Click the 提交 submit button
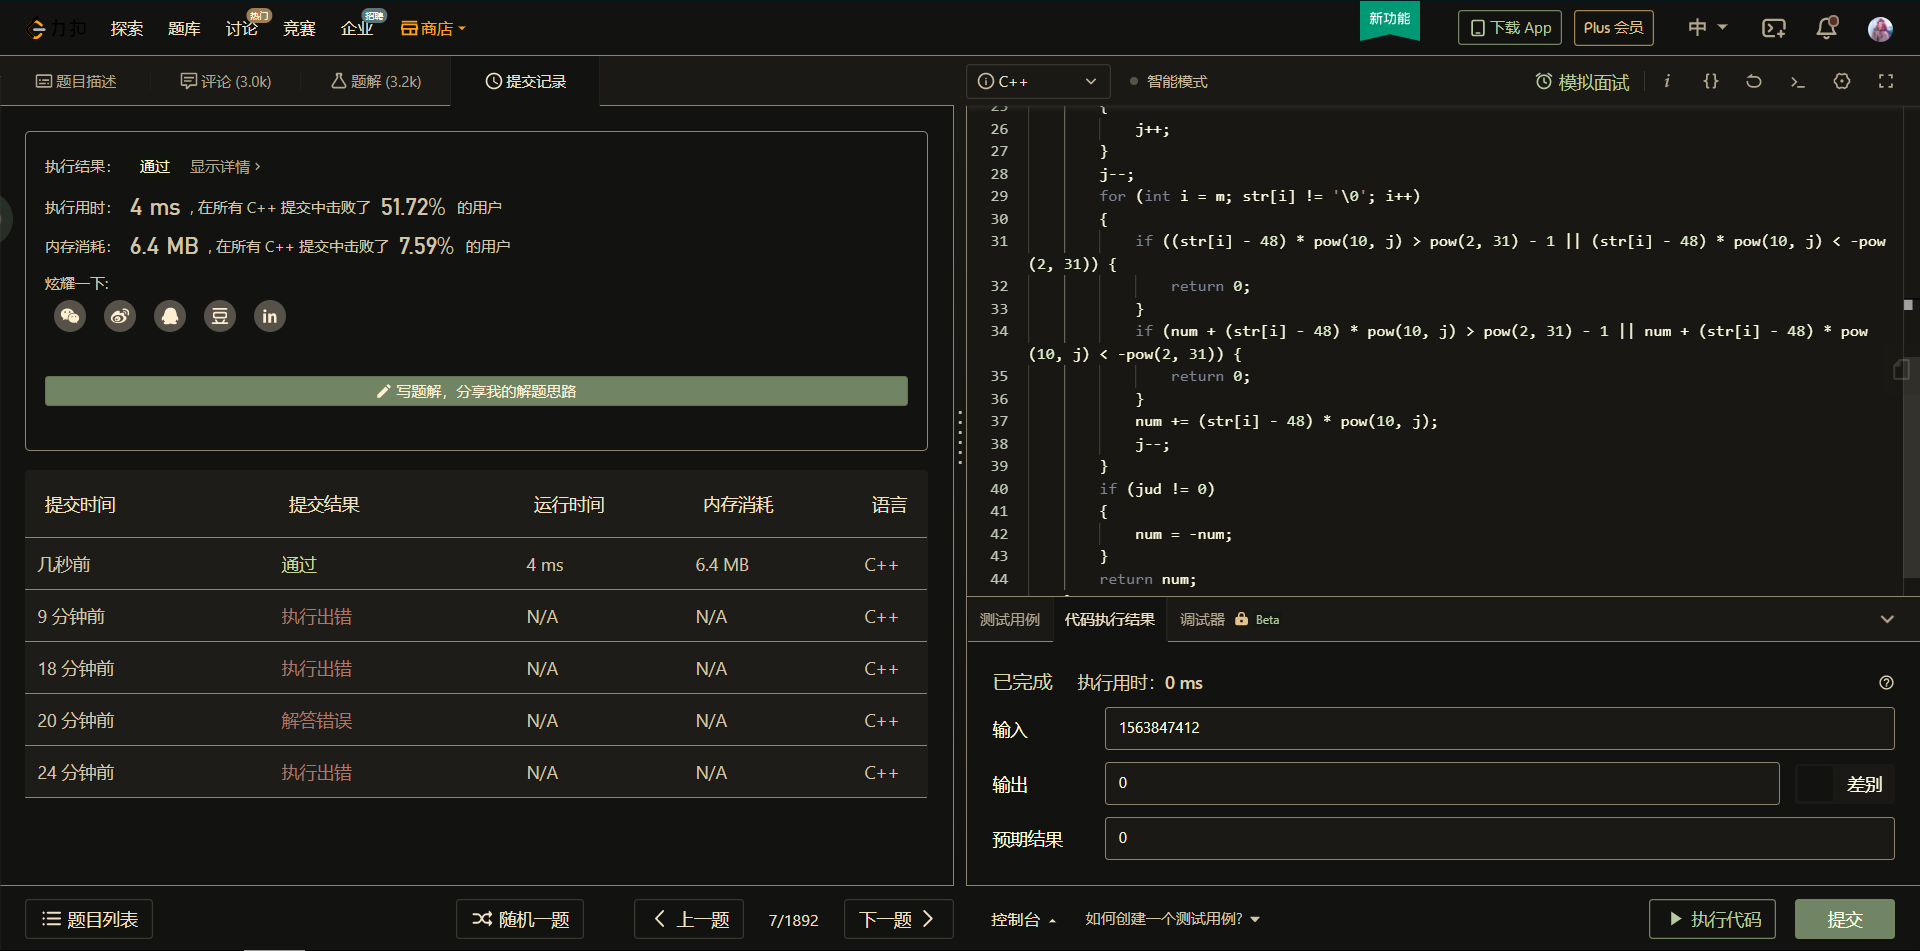 click(1844, 919)
